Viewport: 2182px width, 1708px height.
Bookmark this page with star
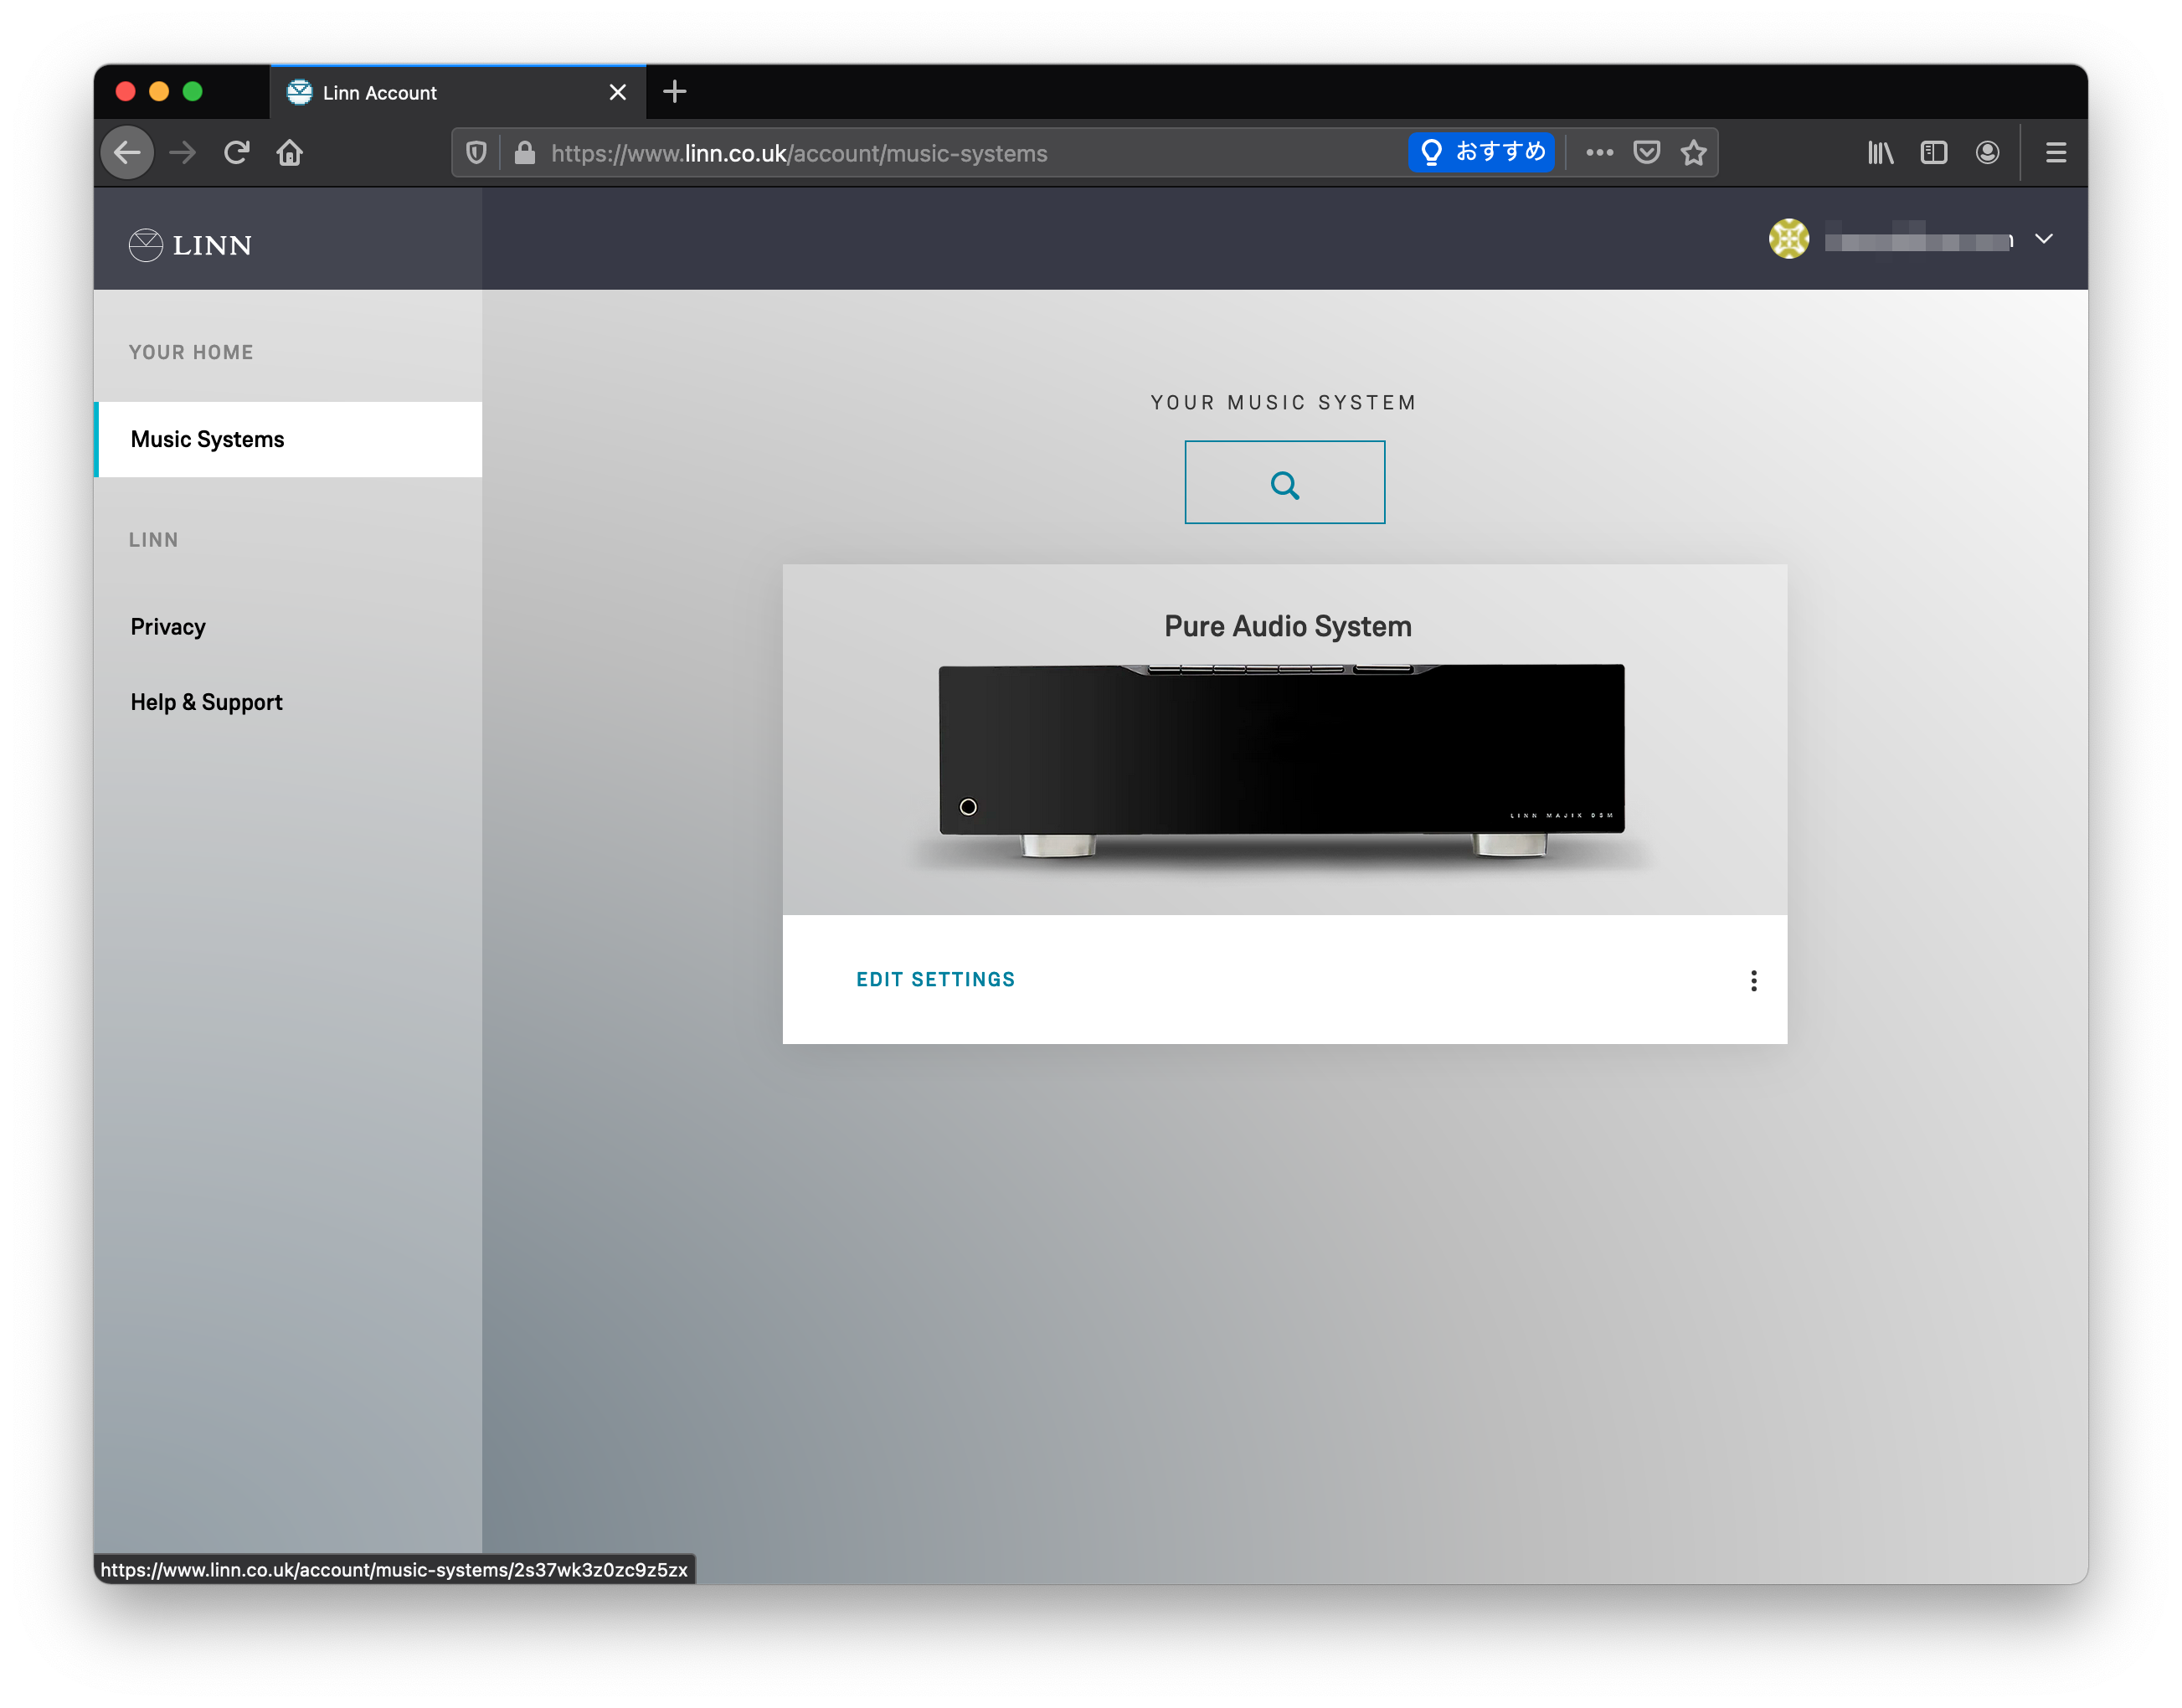1693,153
